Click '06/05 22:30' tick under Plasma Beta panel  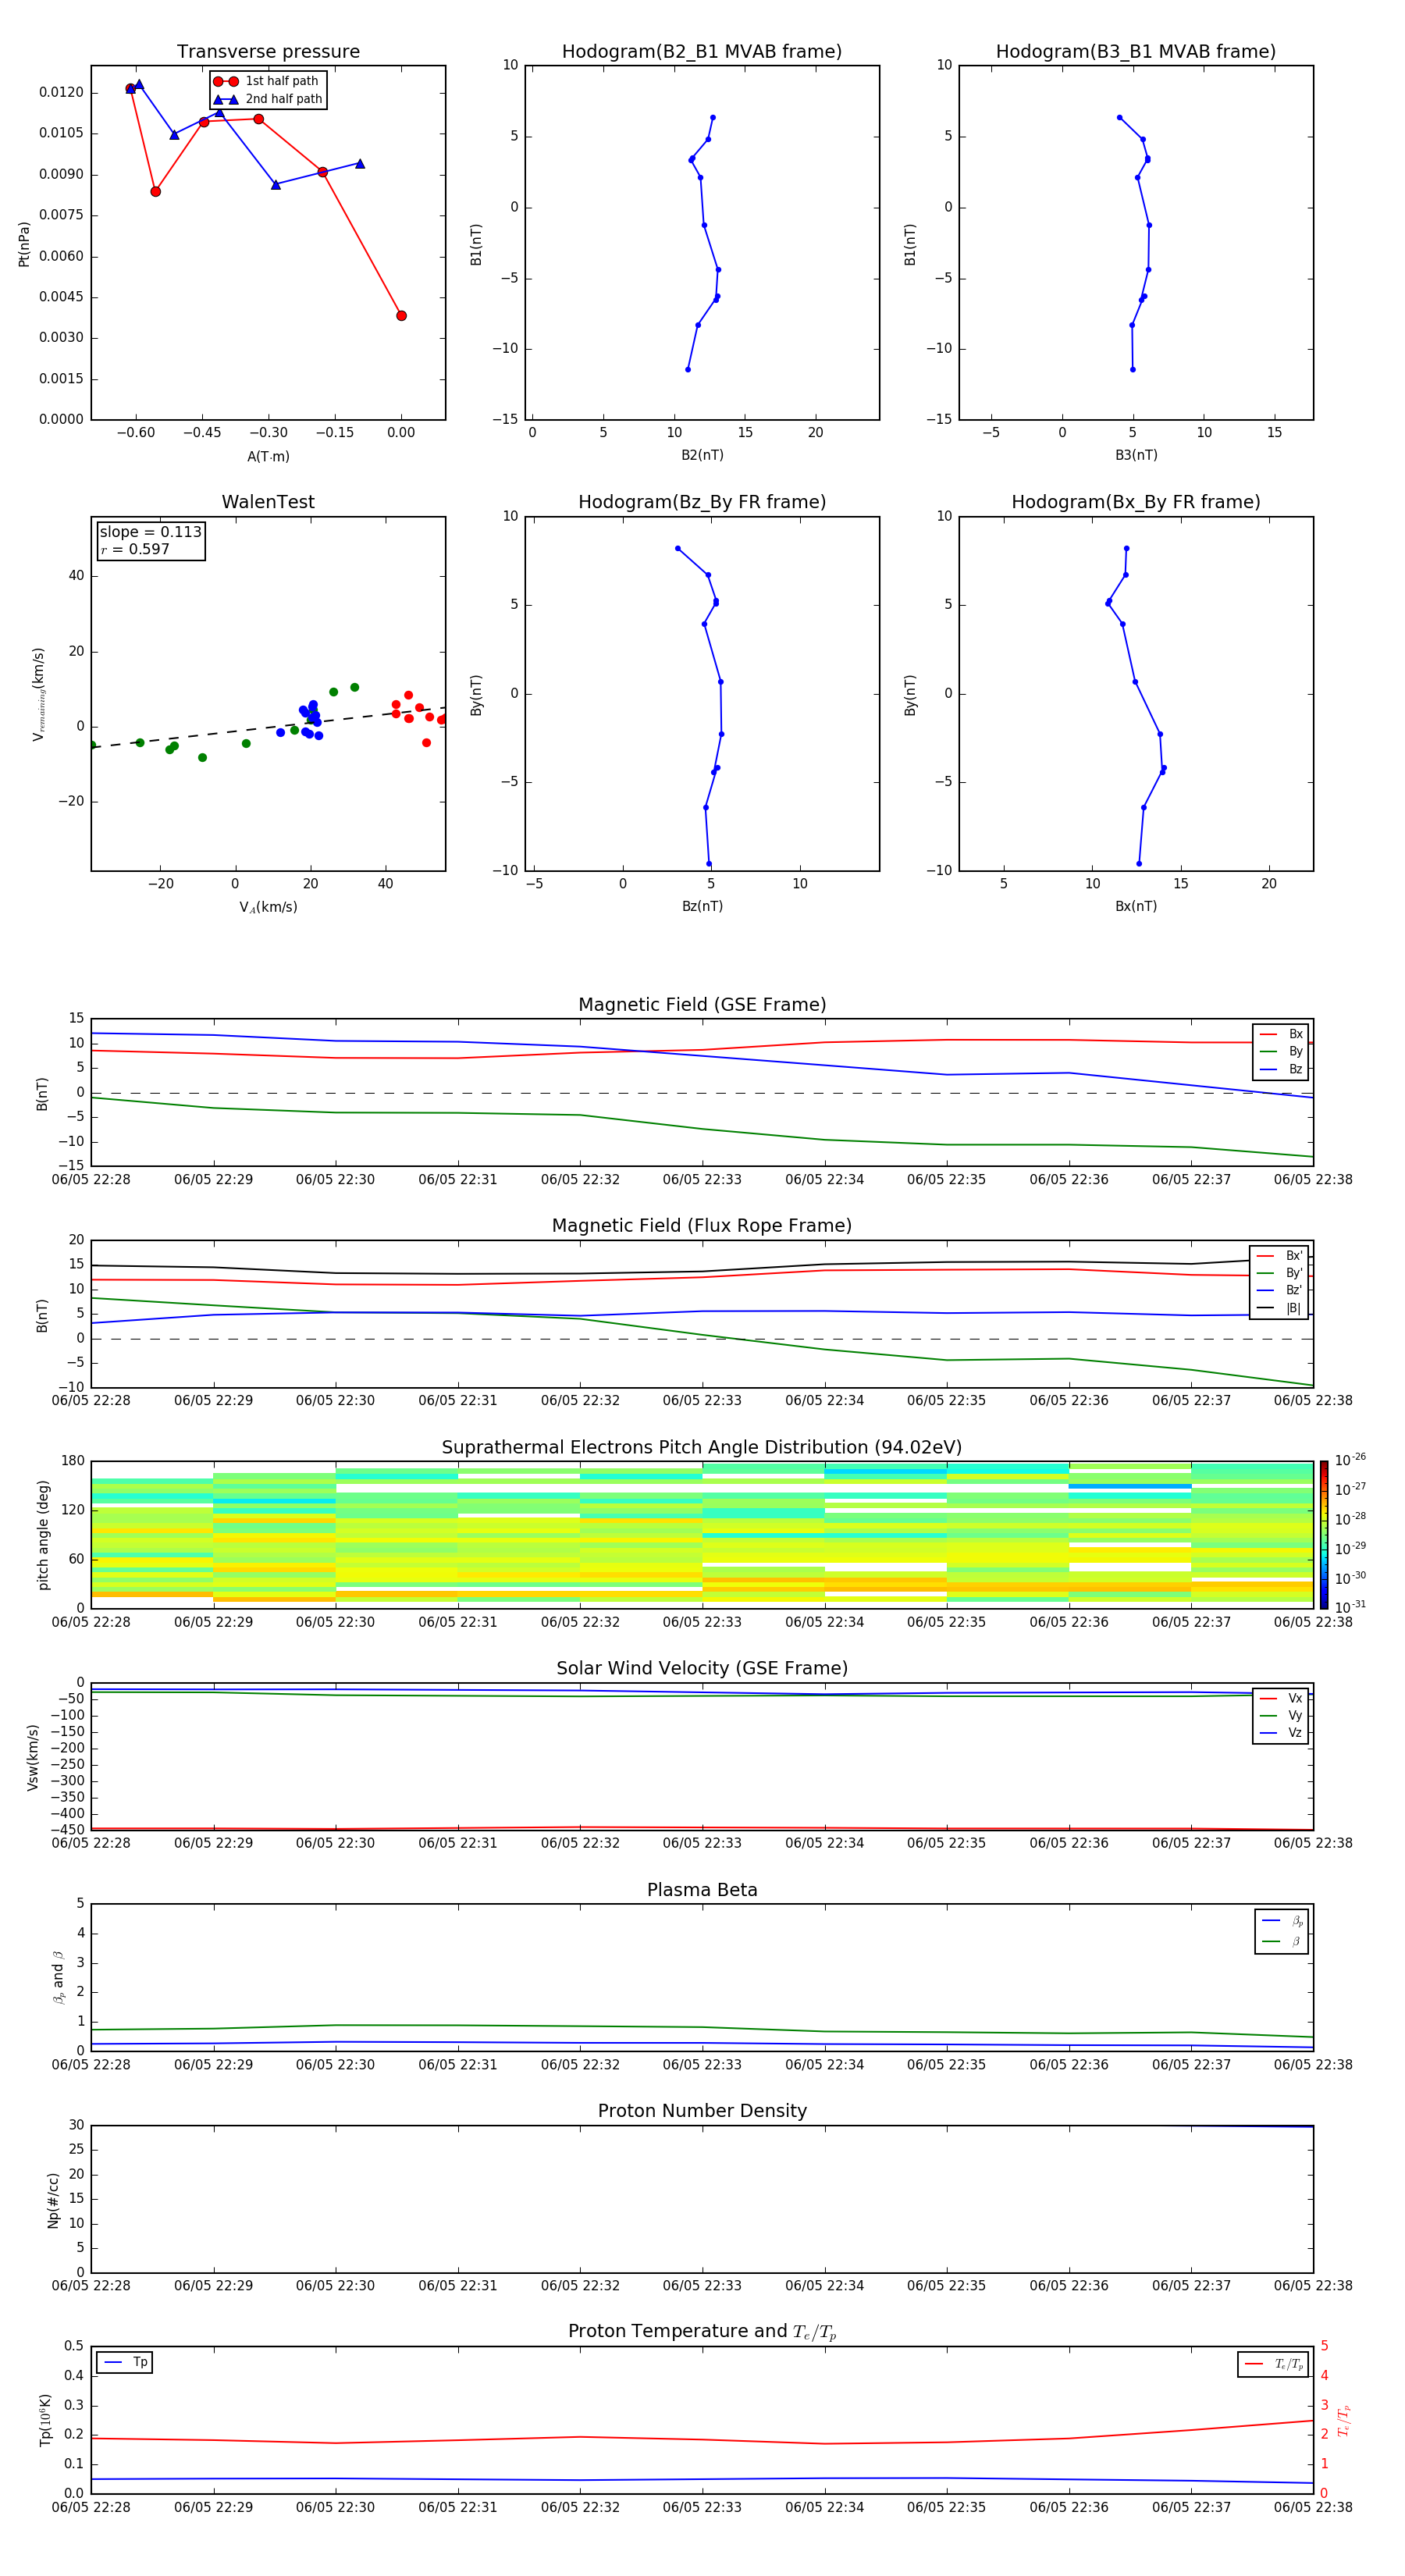335,2065
